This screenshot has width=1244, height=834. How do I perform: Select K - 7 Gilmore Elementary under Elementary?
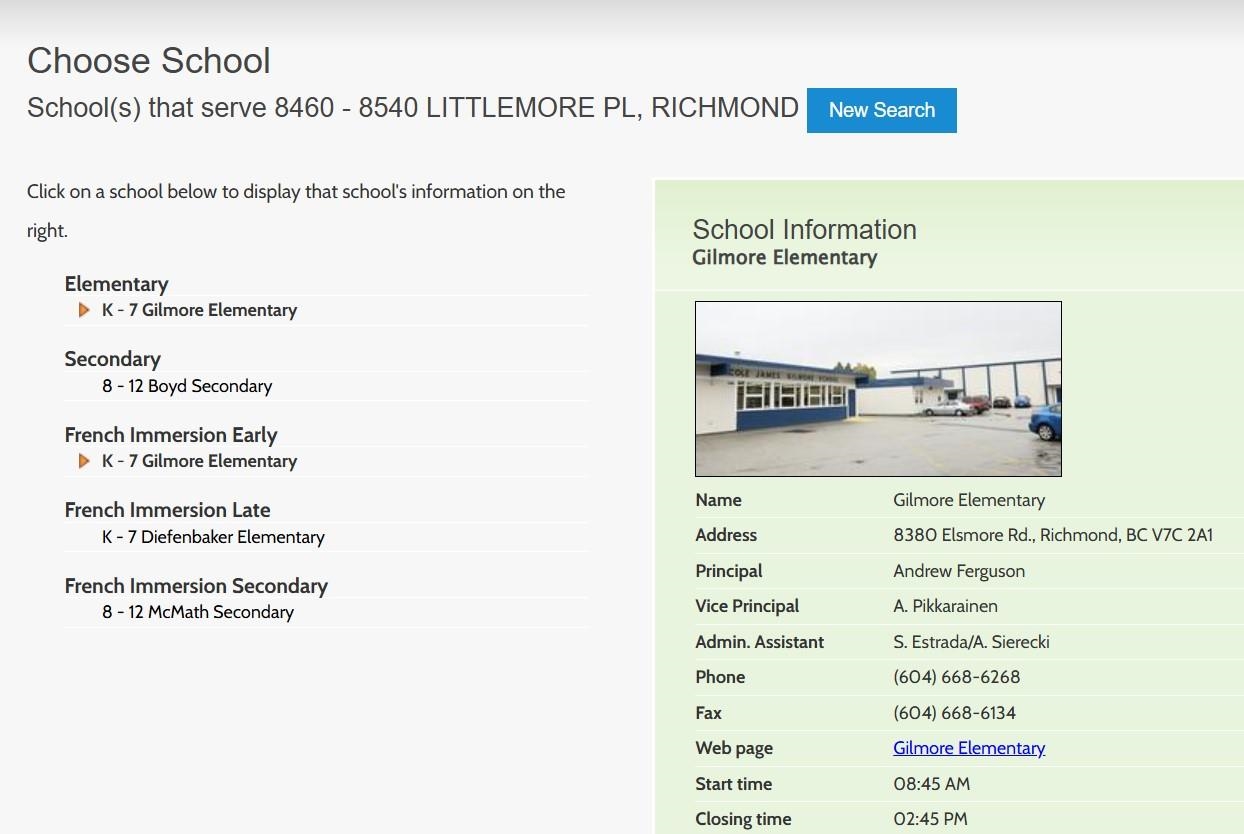coord(199,310)
